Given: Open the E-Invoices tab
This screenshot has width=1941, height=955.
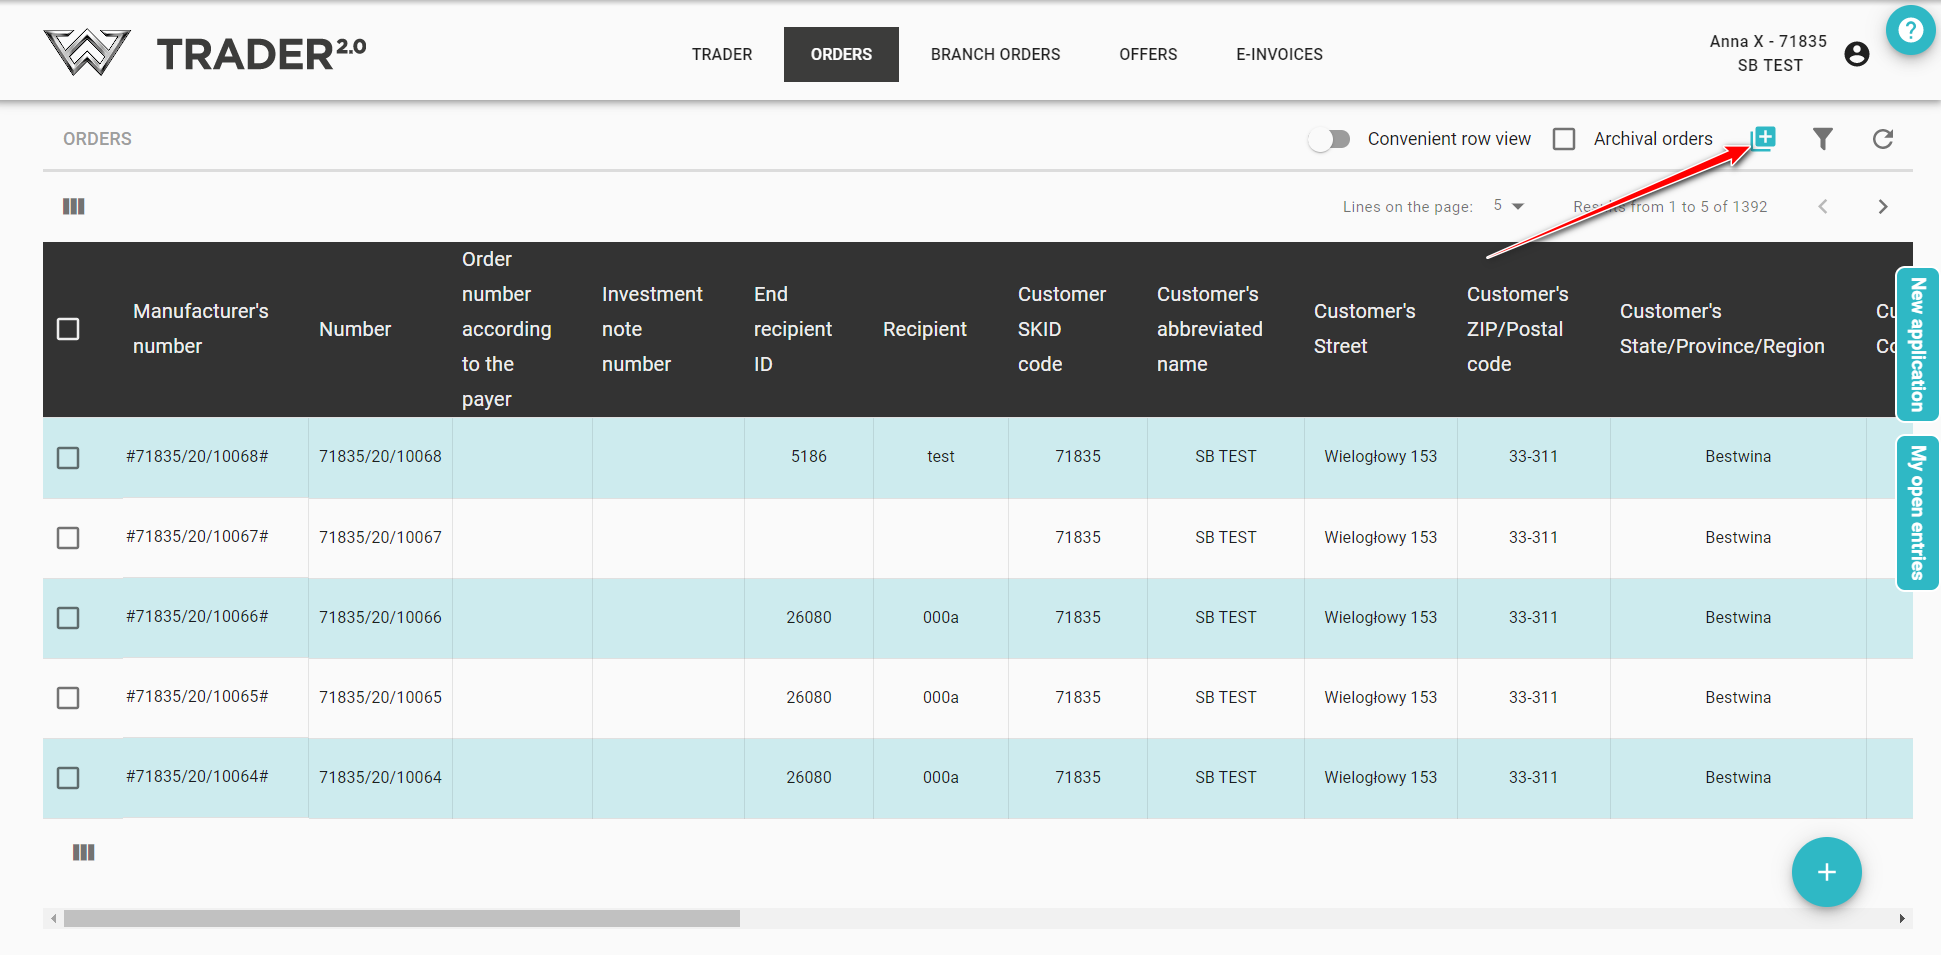Looking at the screenshot, I should (1279, 54).
